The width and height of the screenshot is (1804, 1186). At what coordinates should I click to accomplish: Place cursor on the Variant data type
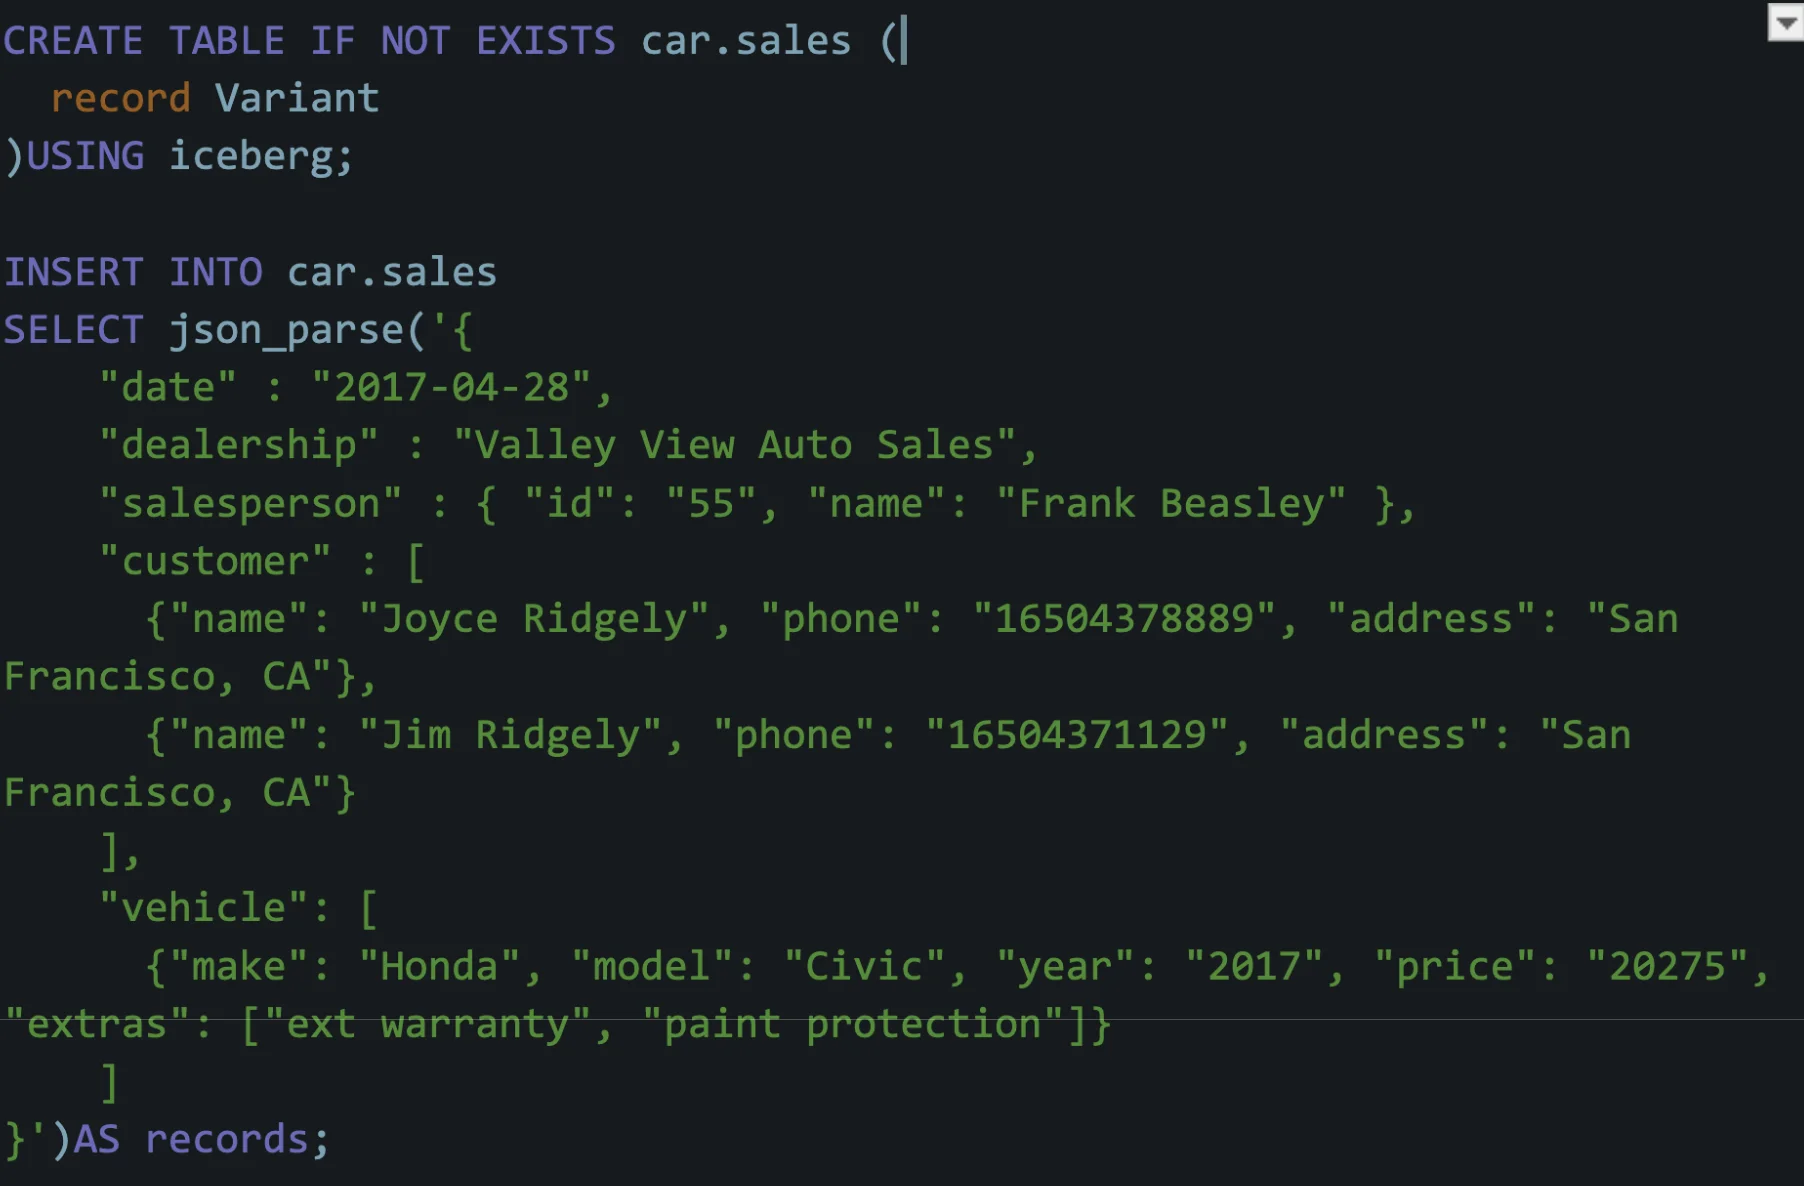(297, 98)
